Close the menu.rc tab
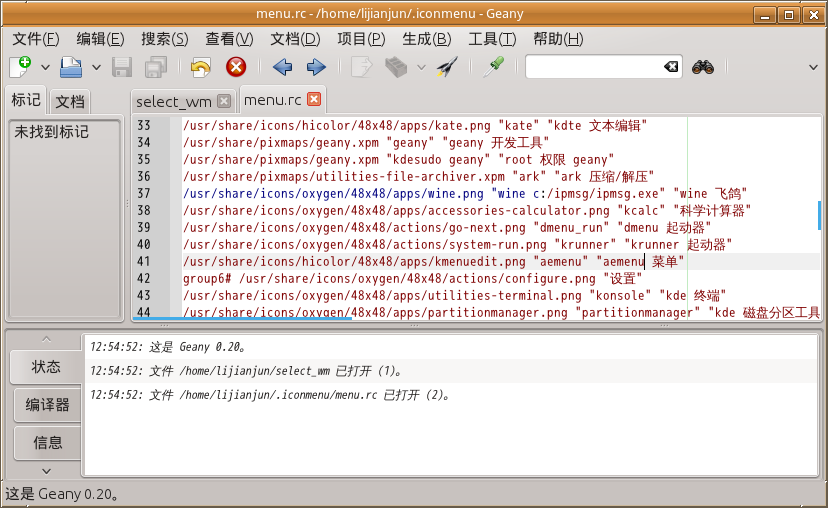Image resolution: width=828 pixels, height=508 pixels. (314, 99)
